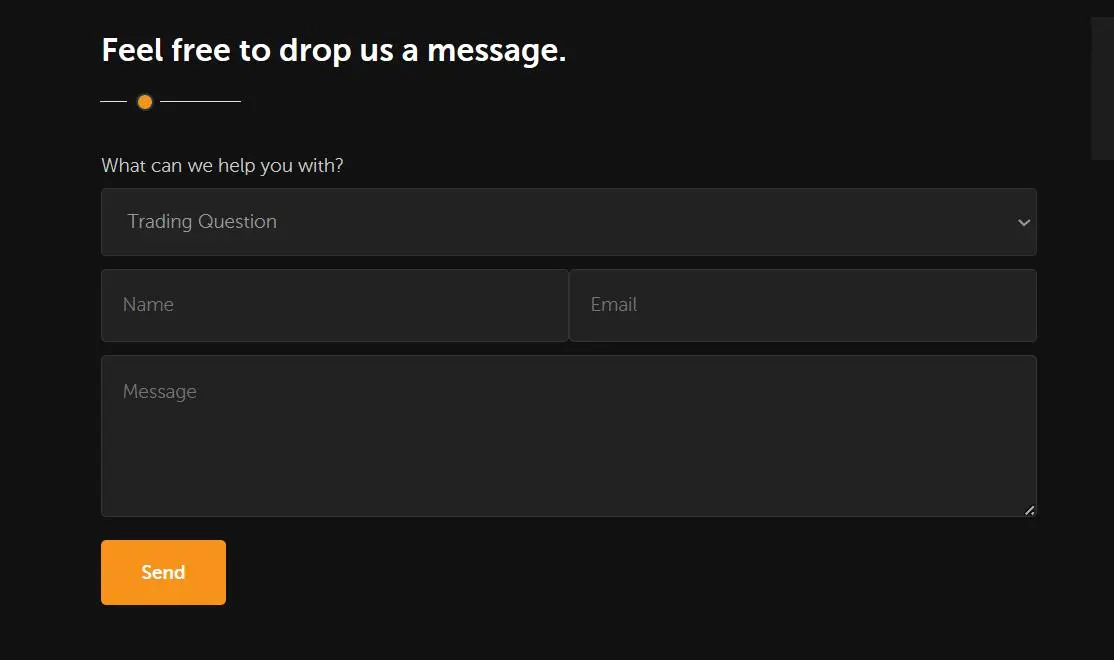The width and height of the screenshot is (1114, 660).
Task: Click the orange dot under the heading
Action: [145, 102]
